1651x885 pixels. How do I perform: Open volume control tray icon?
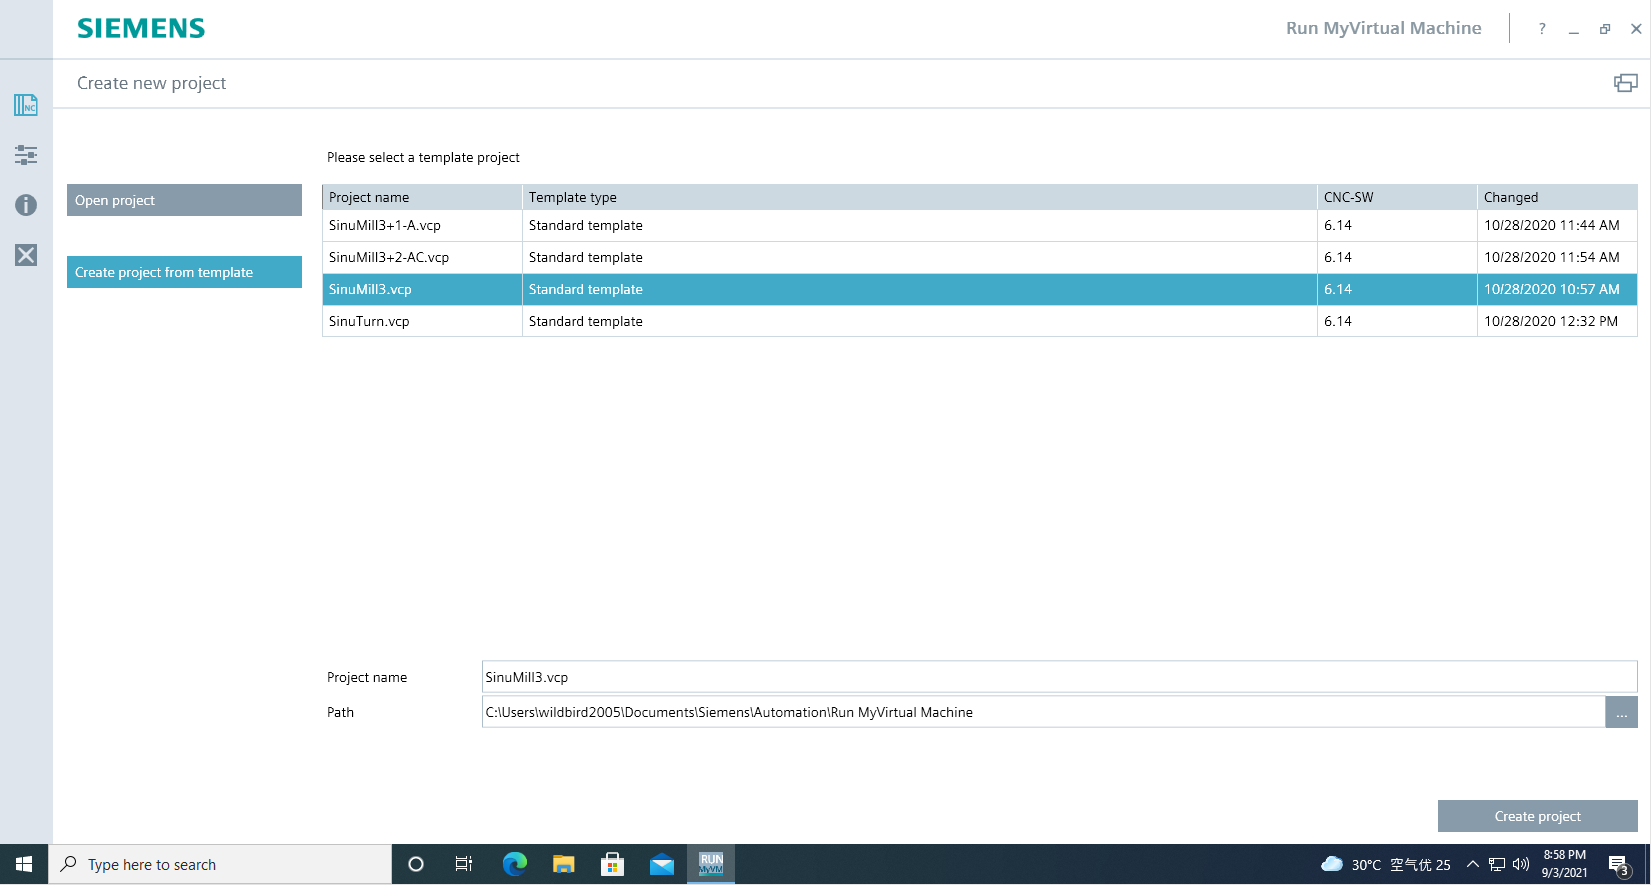(x=1521, y=864)
